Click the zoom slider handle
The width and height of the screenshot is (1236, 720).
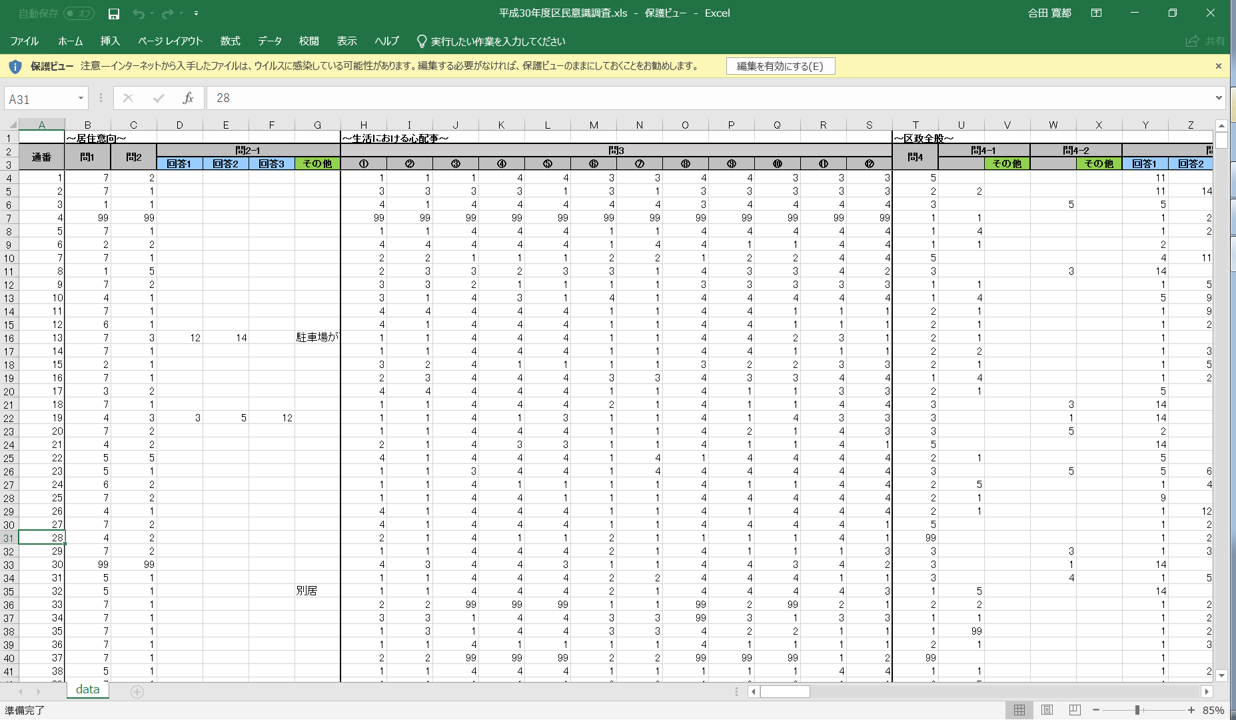click(1137, 710)
